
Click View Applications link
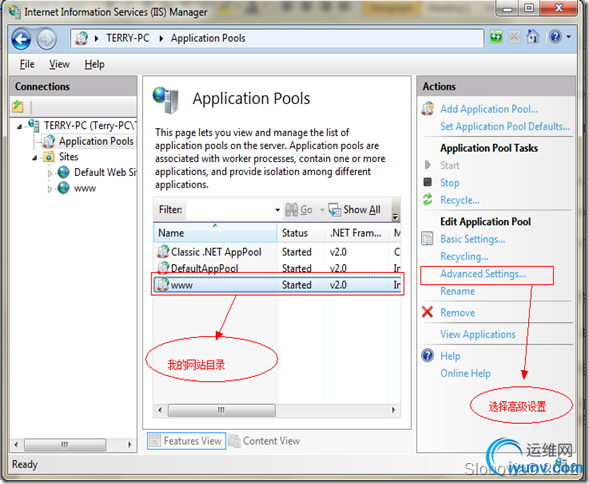pos(478,334)
